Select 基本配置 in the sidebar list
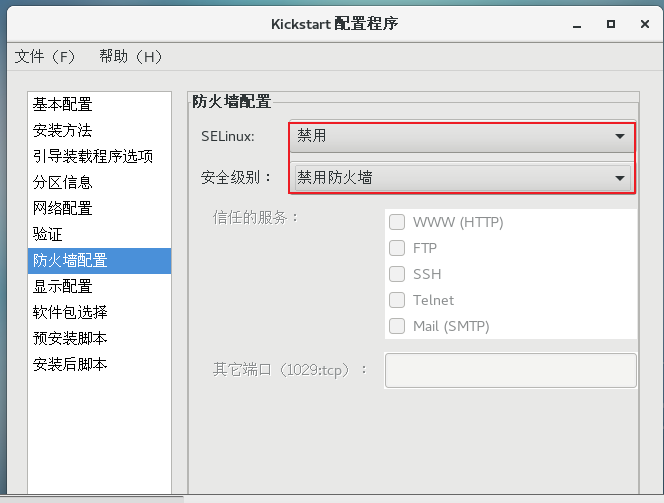Screen dimensions: 664x503 pos(100,104)
